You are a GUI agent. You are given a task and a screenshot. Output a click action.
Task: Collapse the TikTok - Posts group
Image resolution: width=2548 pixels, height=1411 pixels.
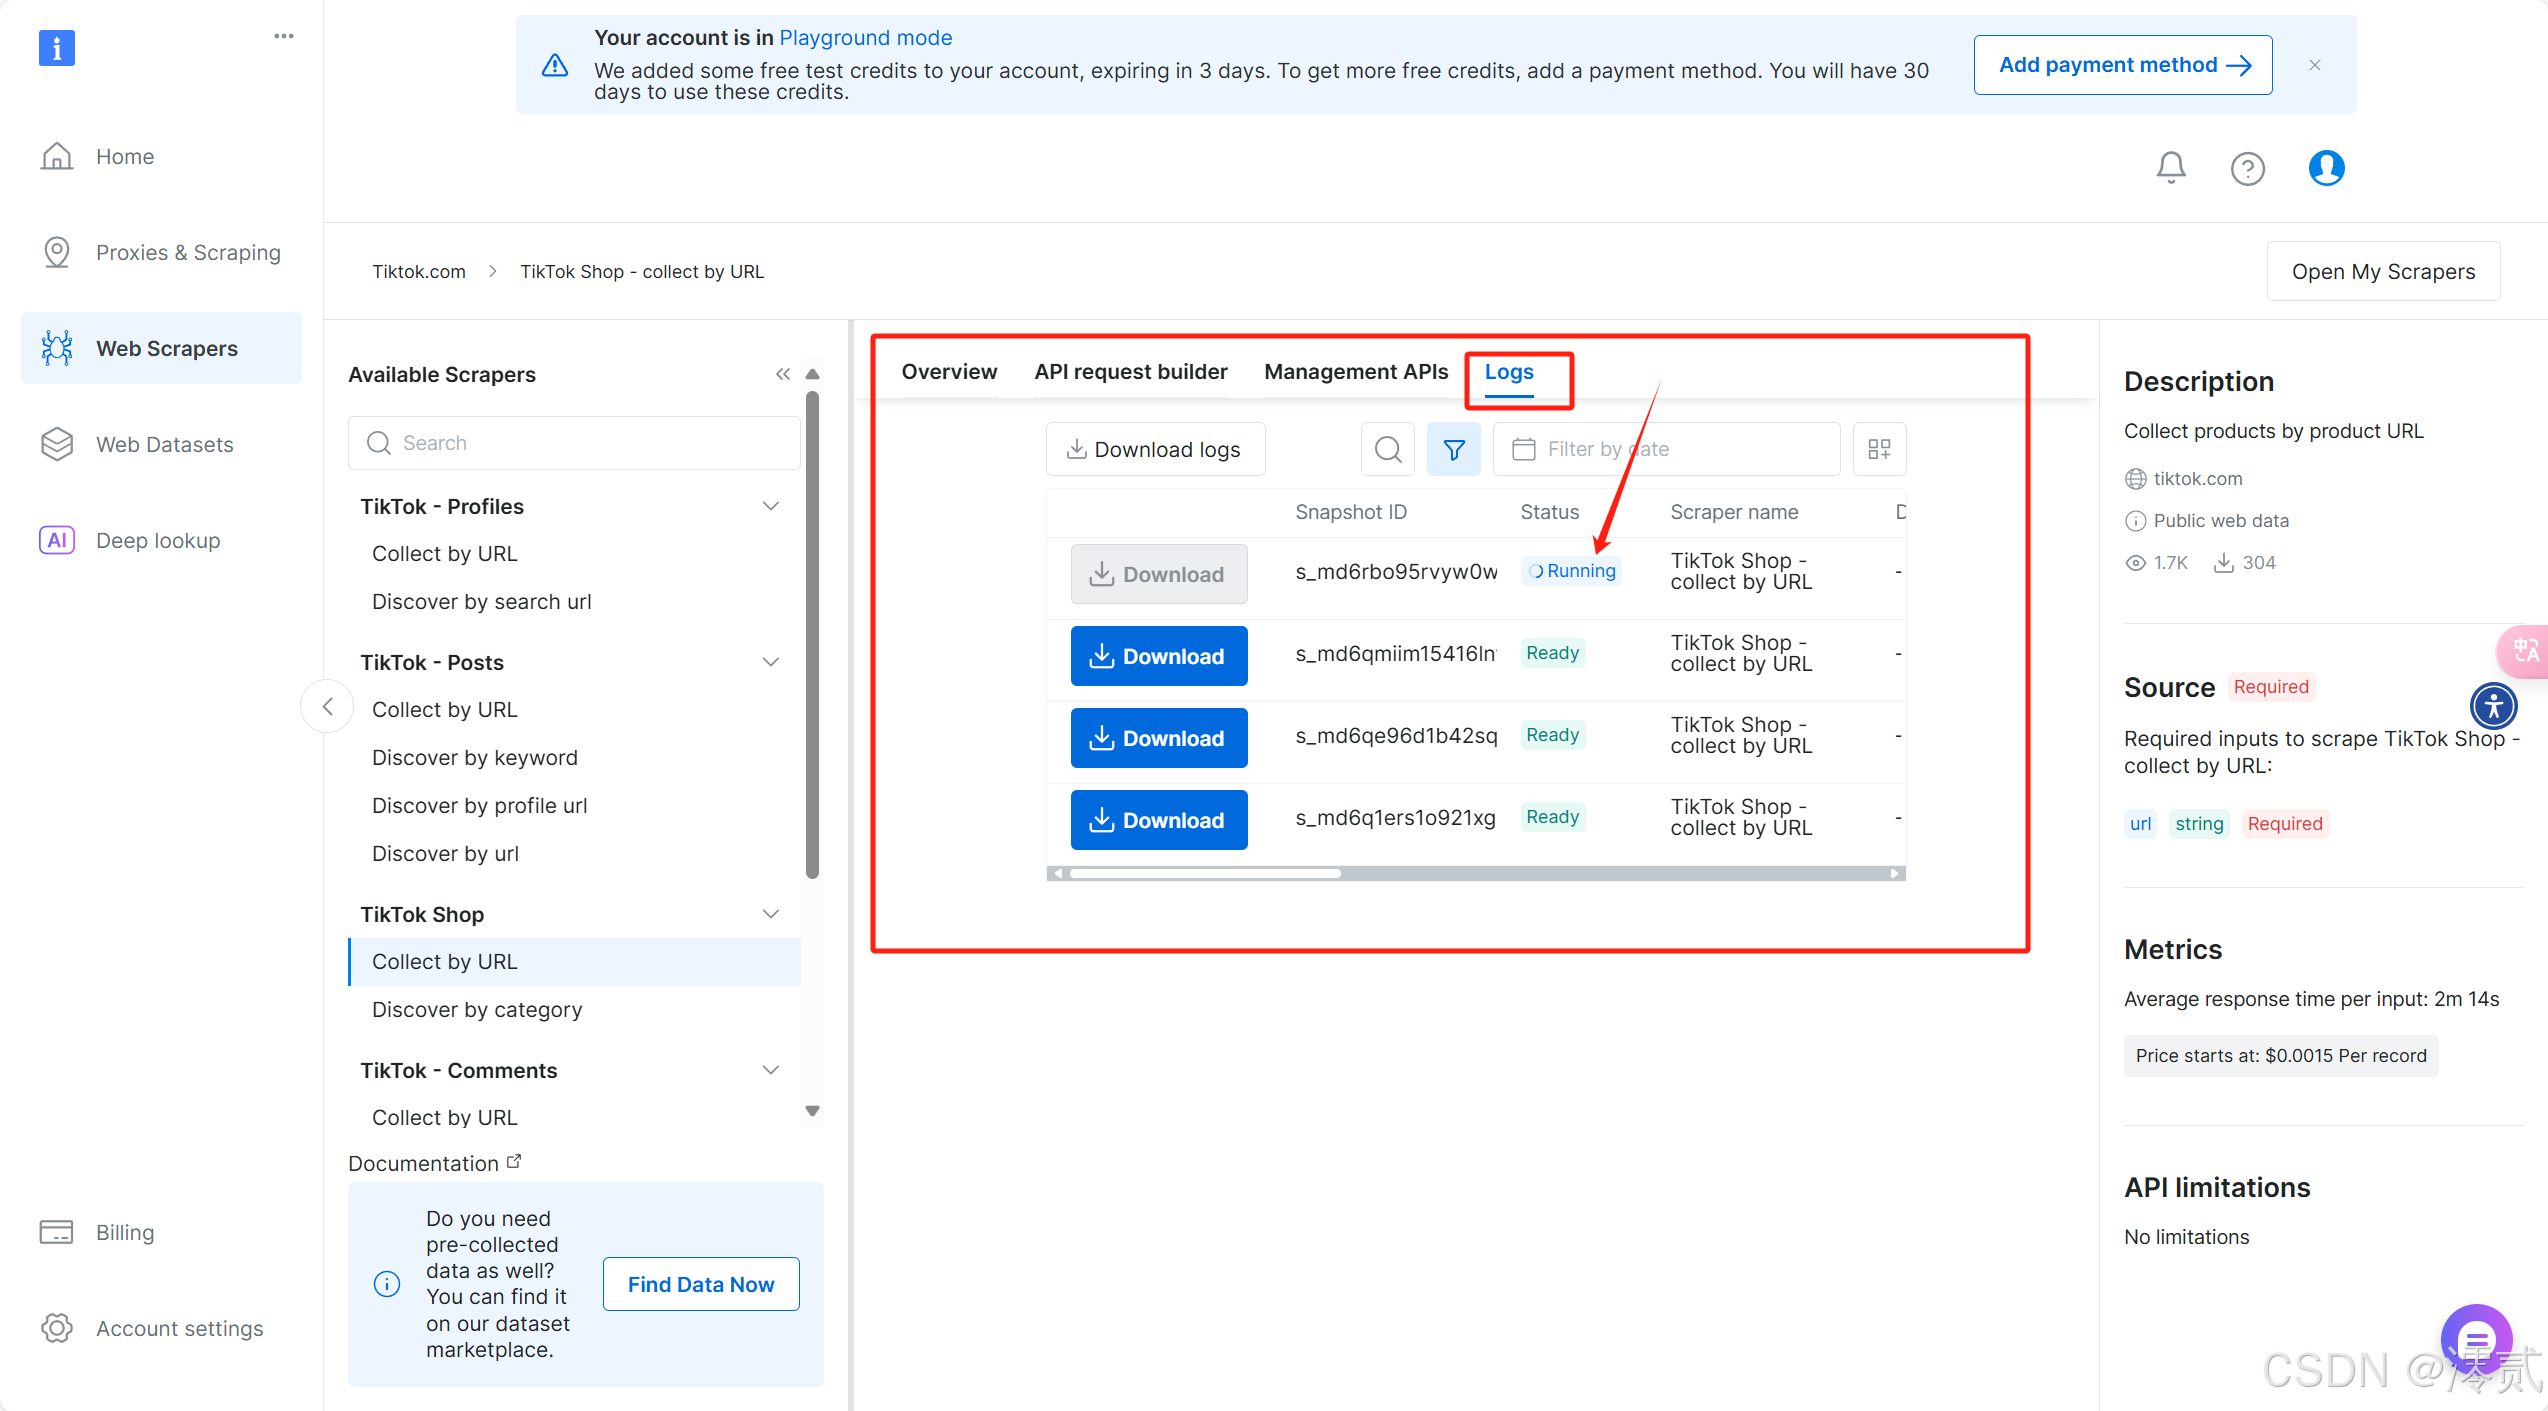click(x=771, y=662)
